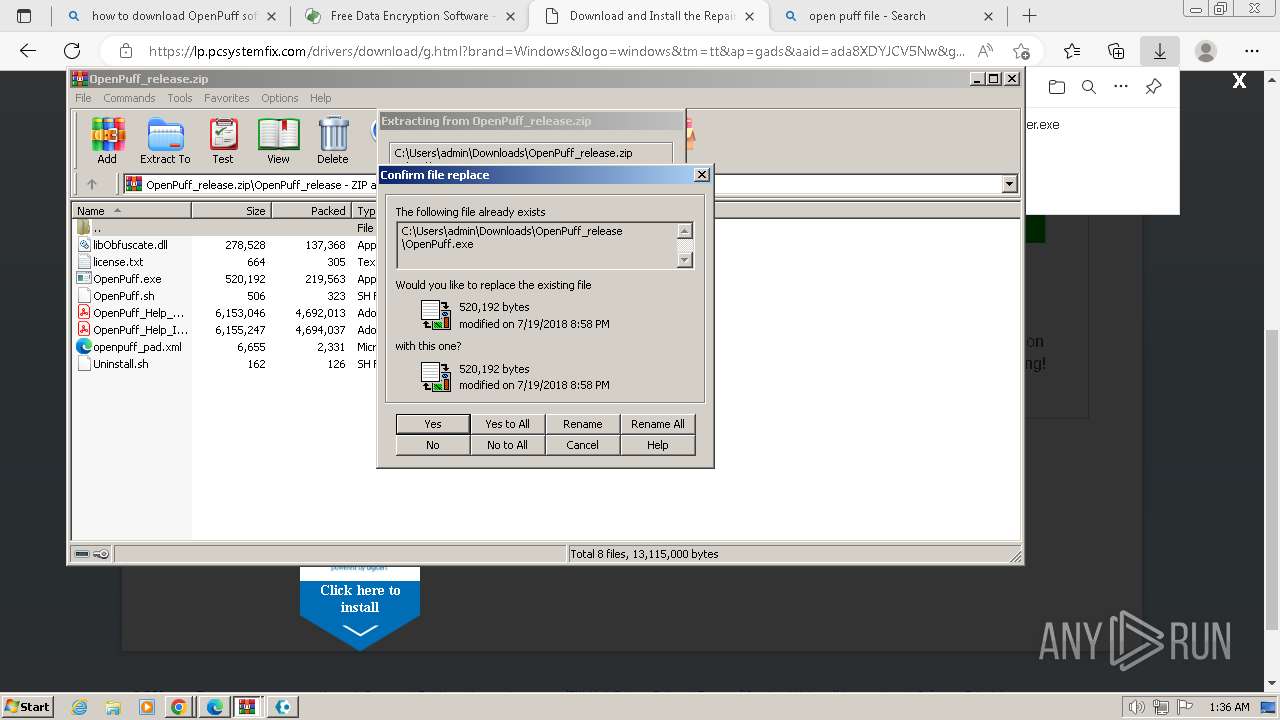This screenshot has width=1280, height=720.
Task: Decline replace with No button
Action: (x=433, y=445)
